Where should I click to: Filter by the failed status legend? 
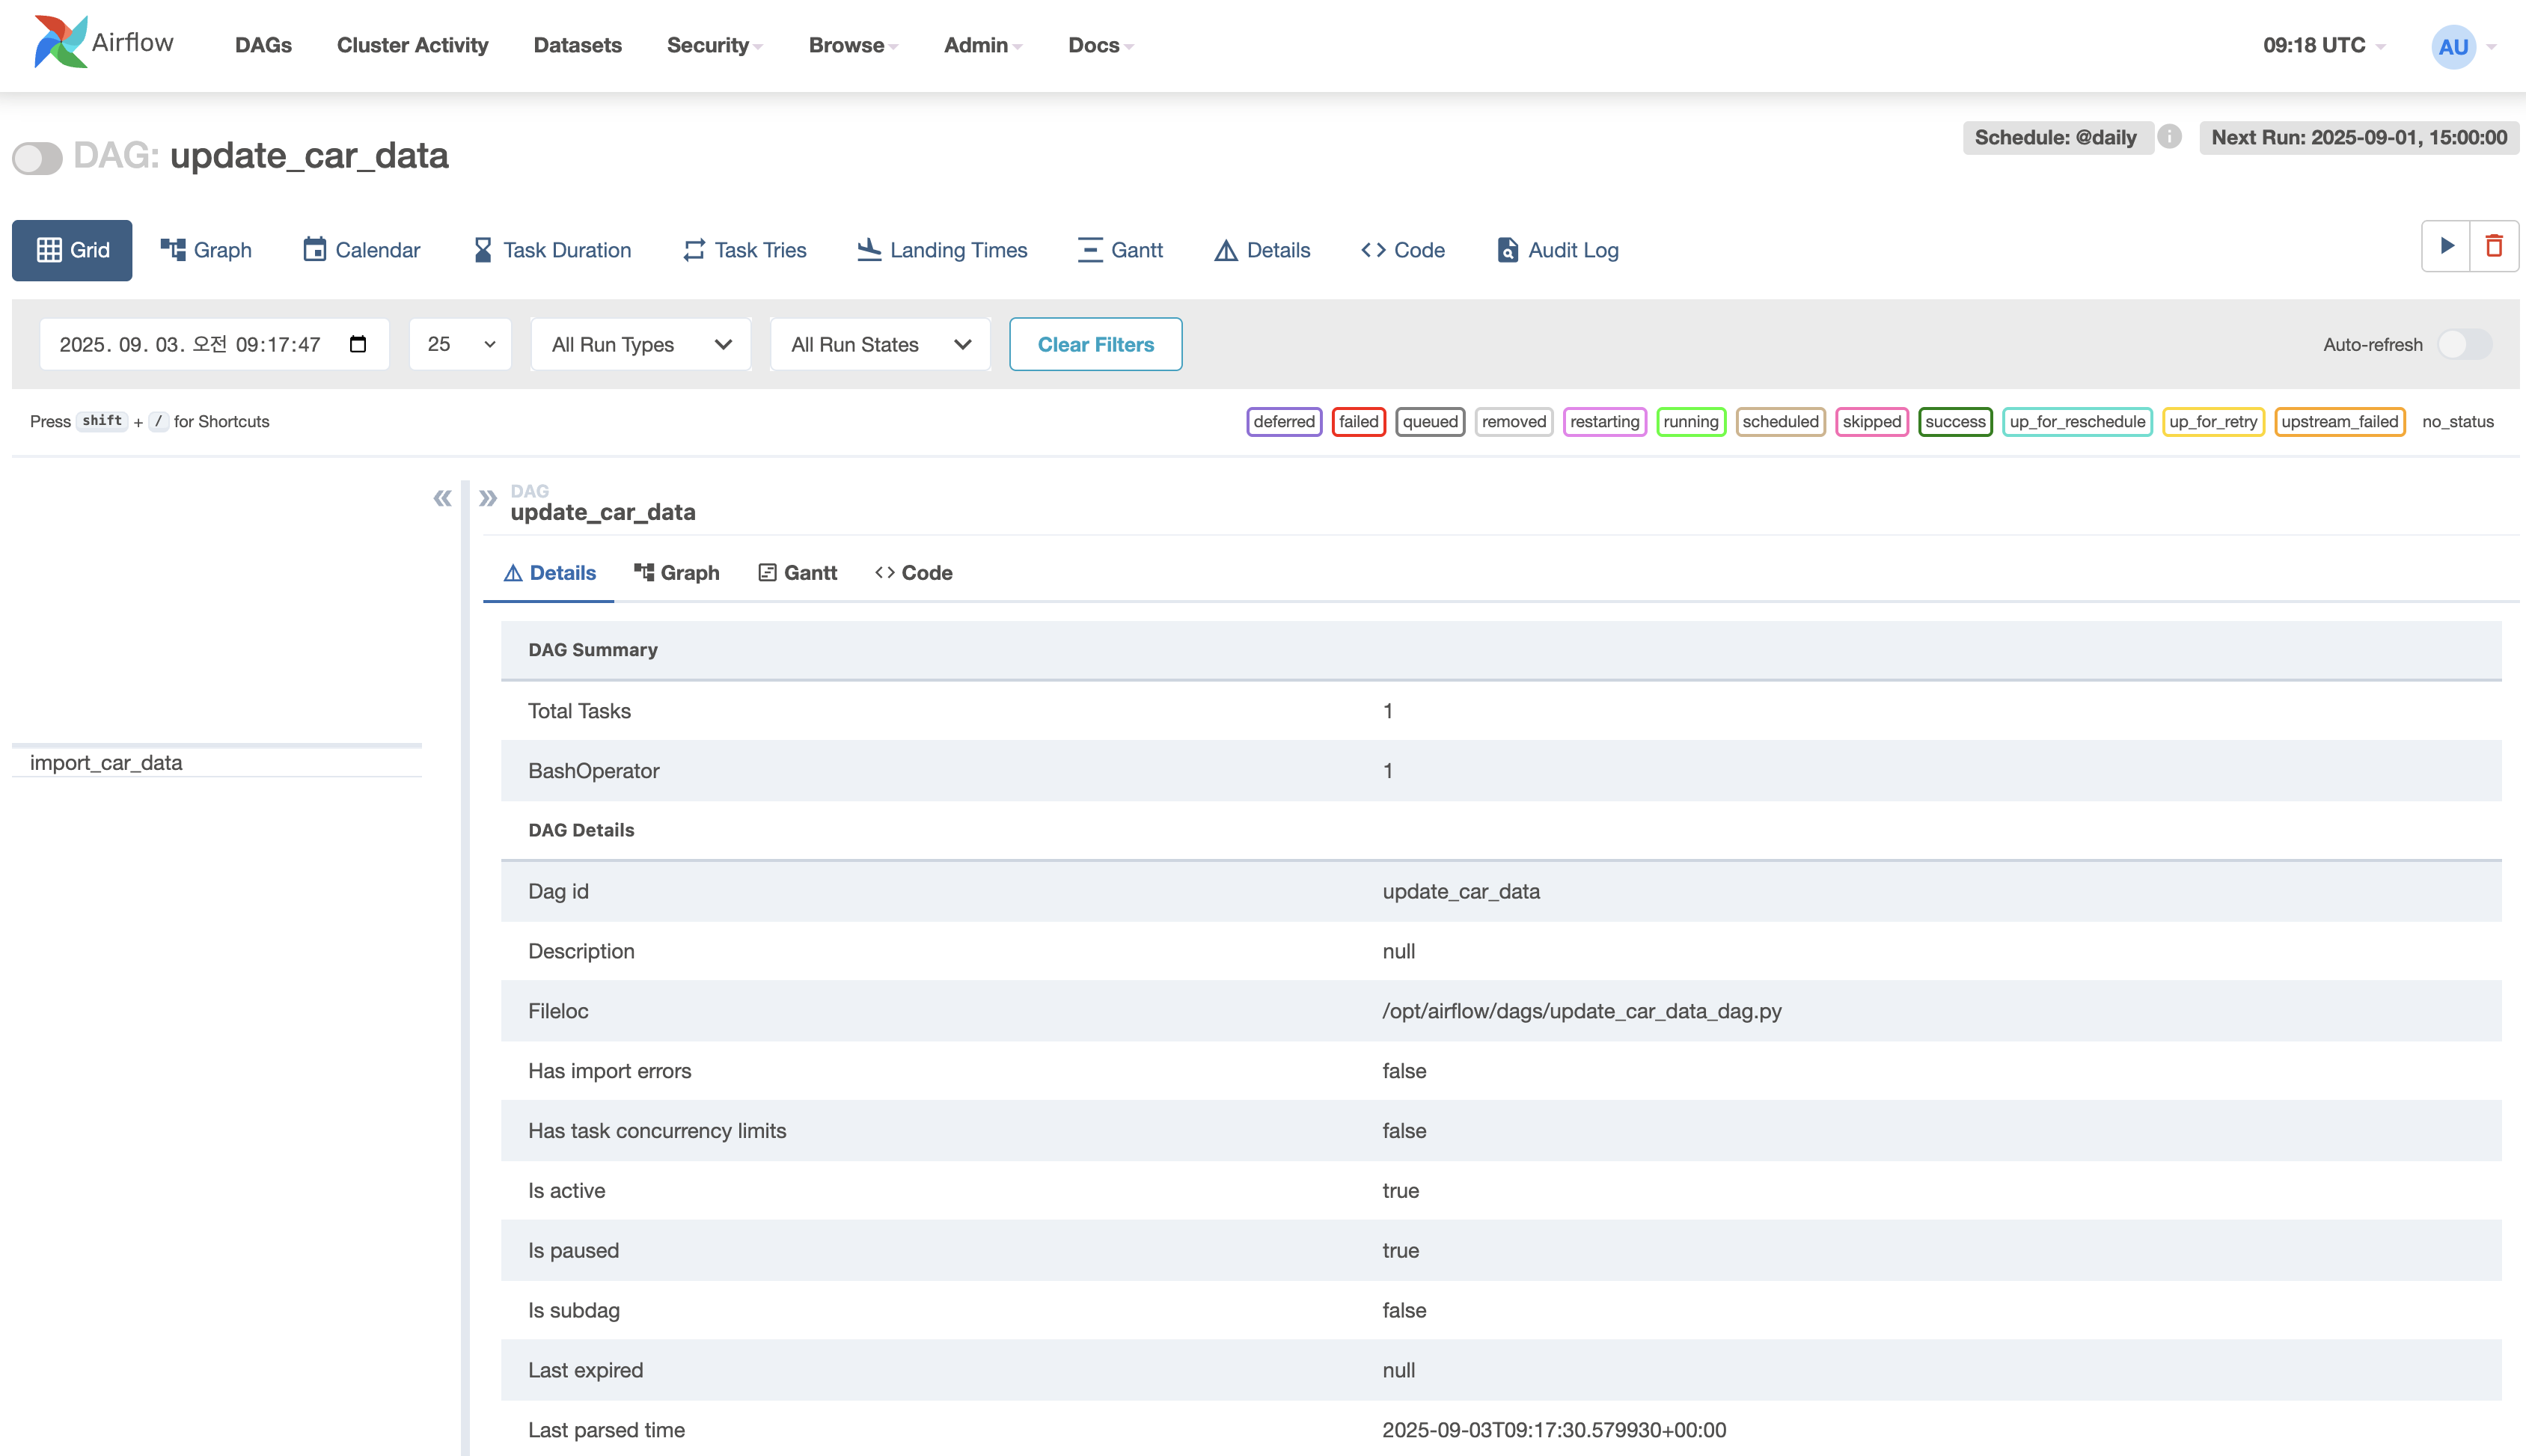click(x=1358, y=421)
